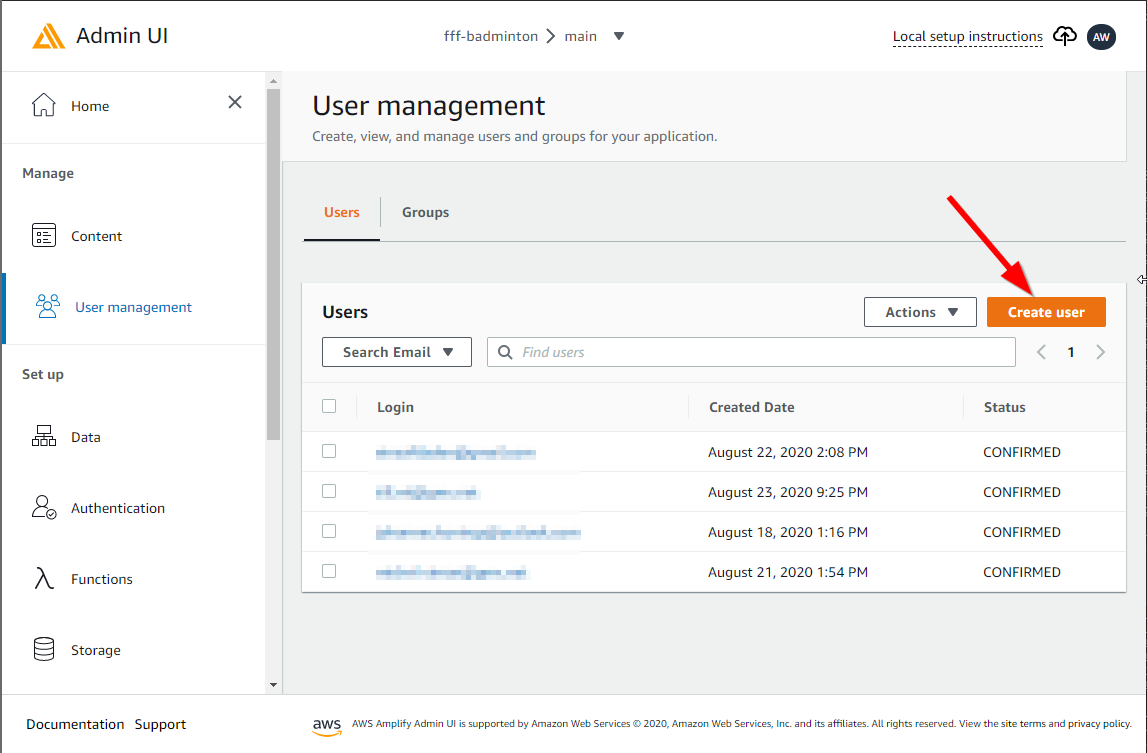Check the box for the last listed user

329,571
